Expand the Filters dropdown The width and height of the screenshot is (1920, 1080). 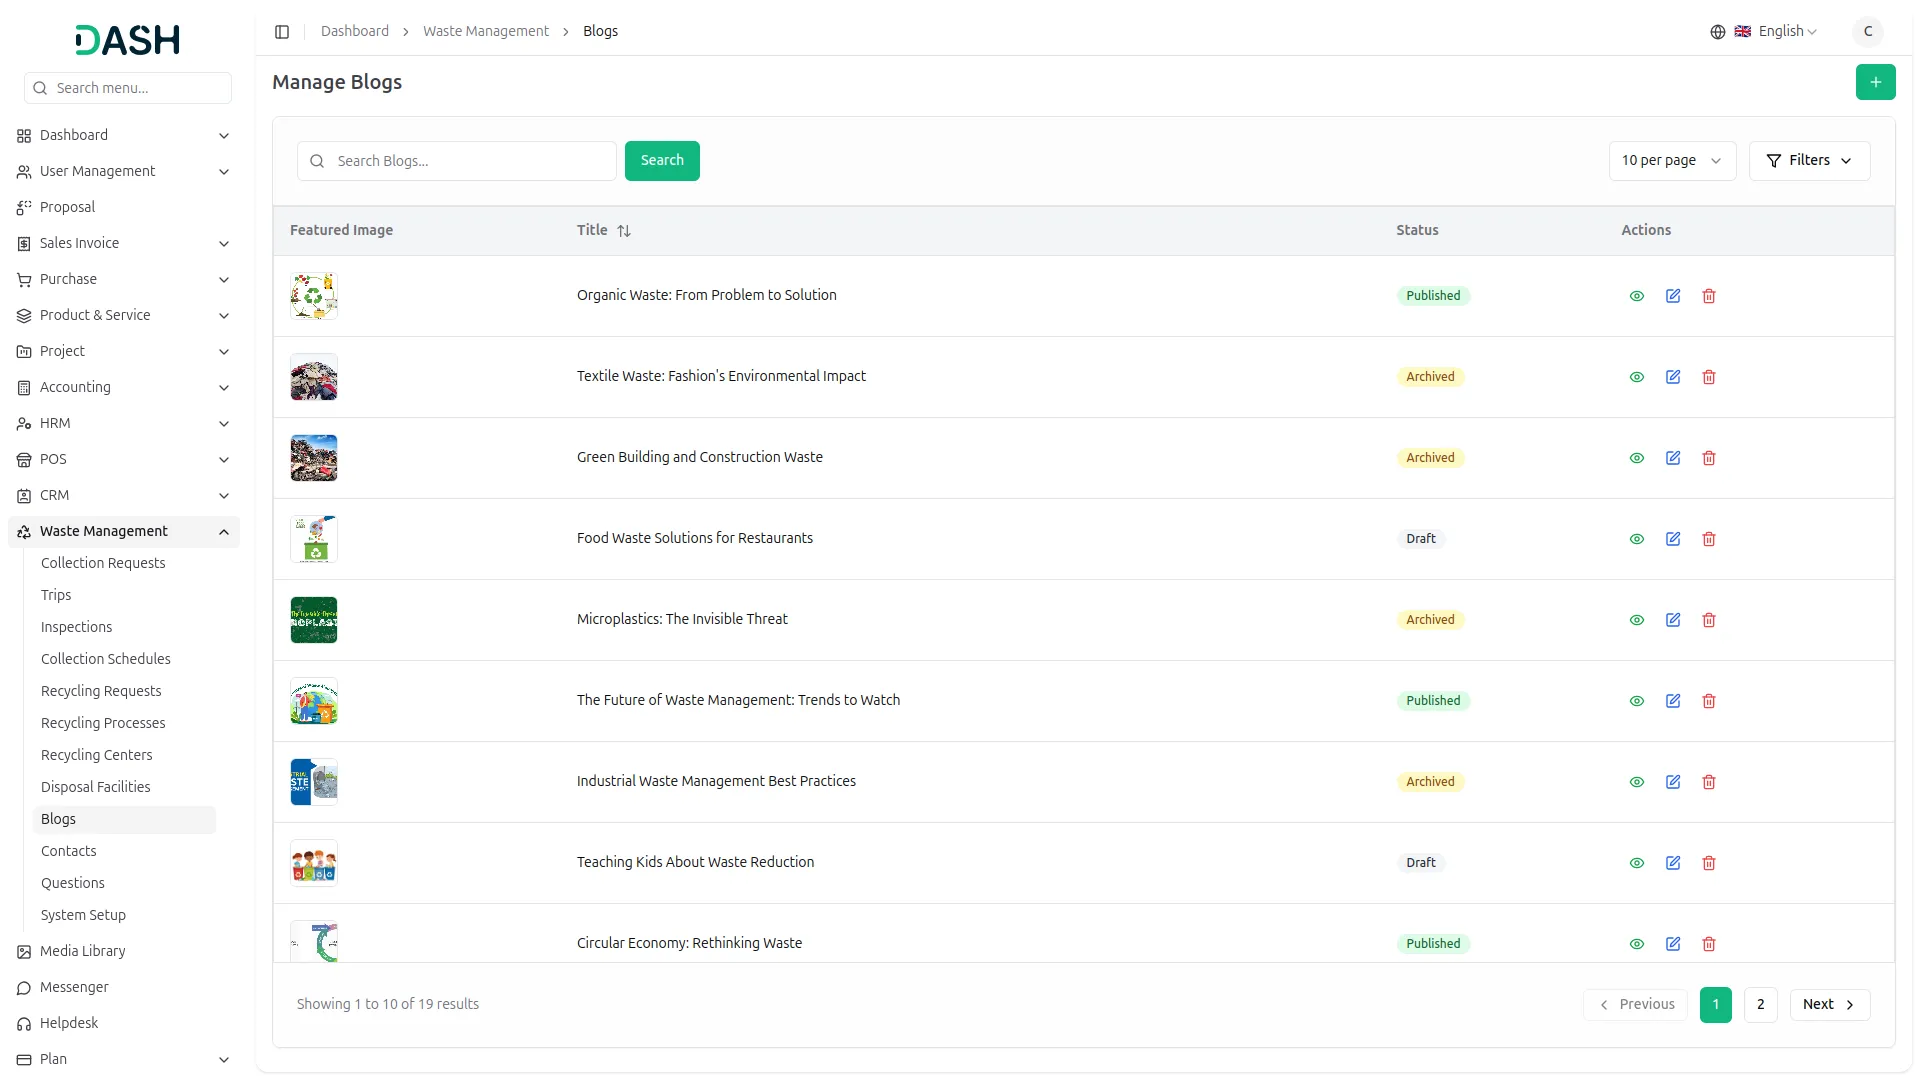1808,161
